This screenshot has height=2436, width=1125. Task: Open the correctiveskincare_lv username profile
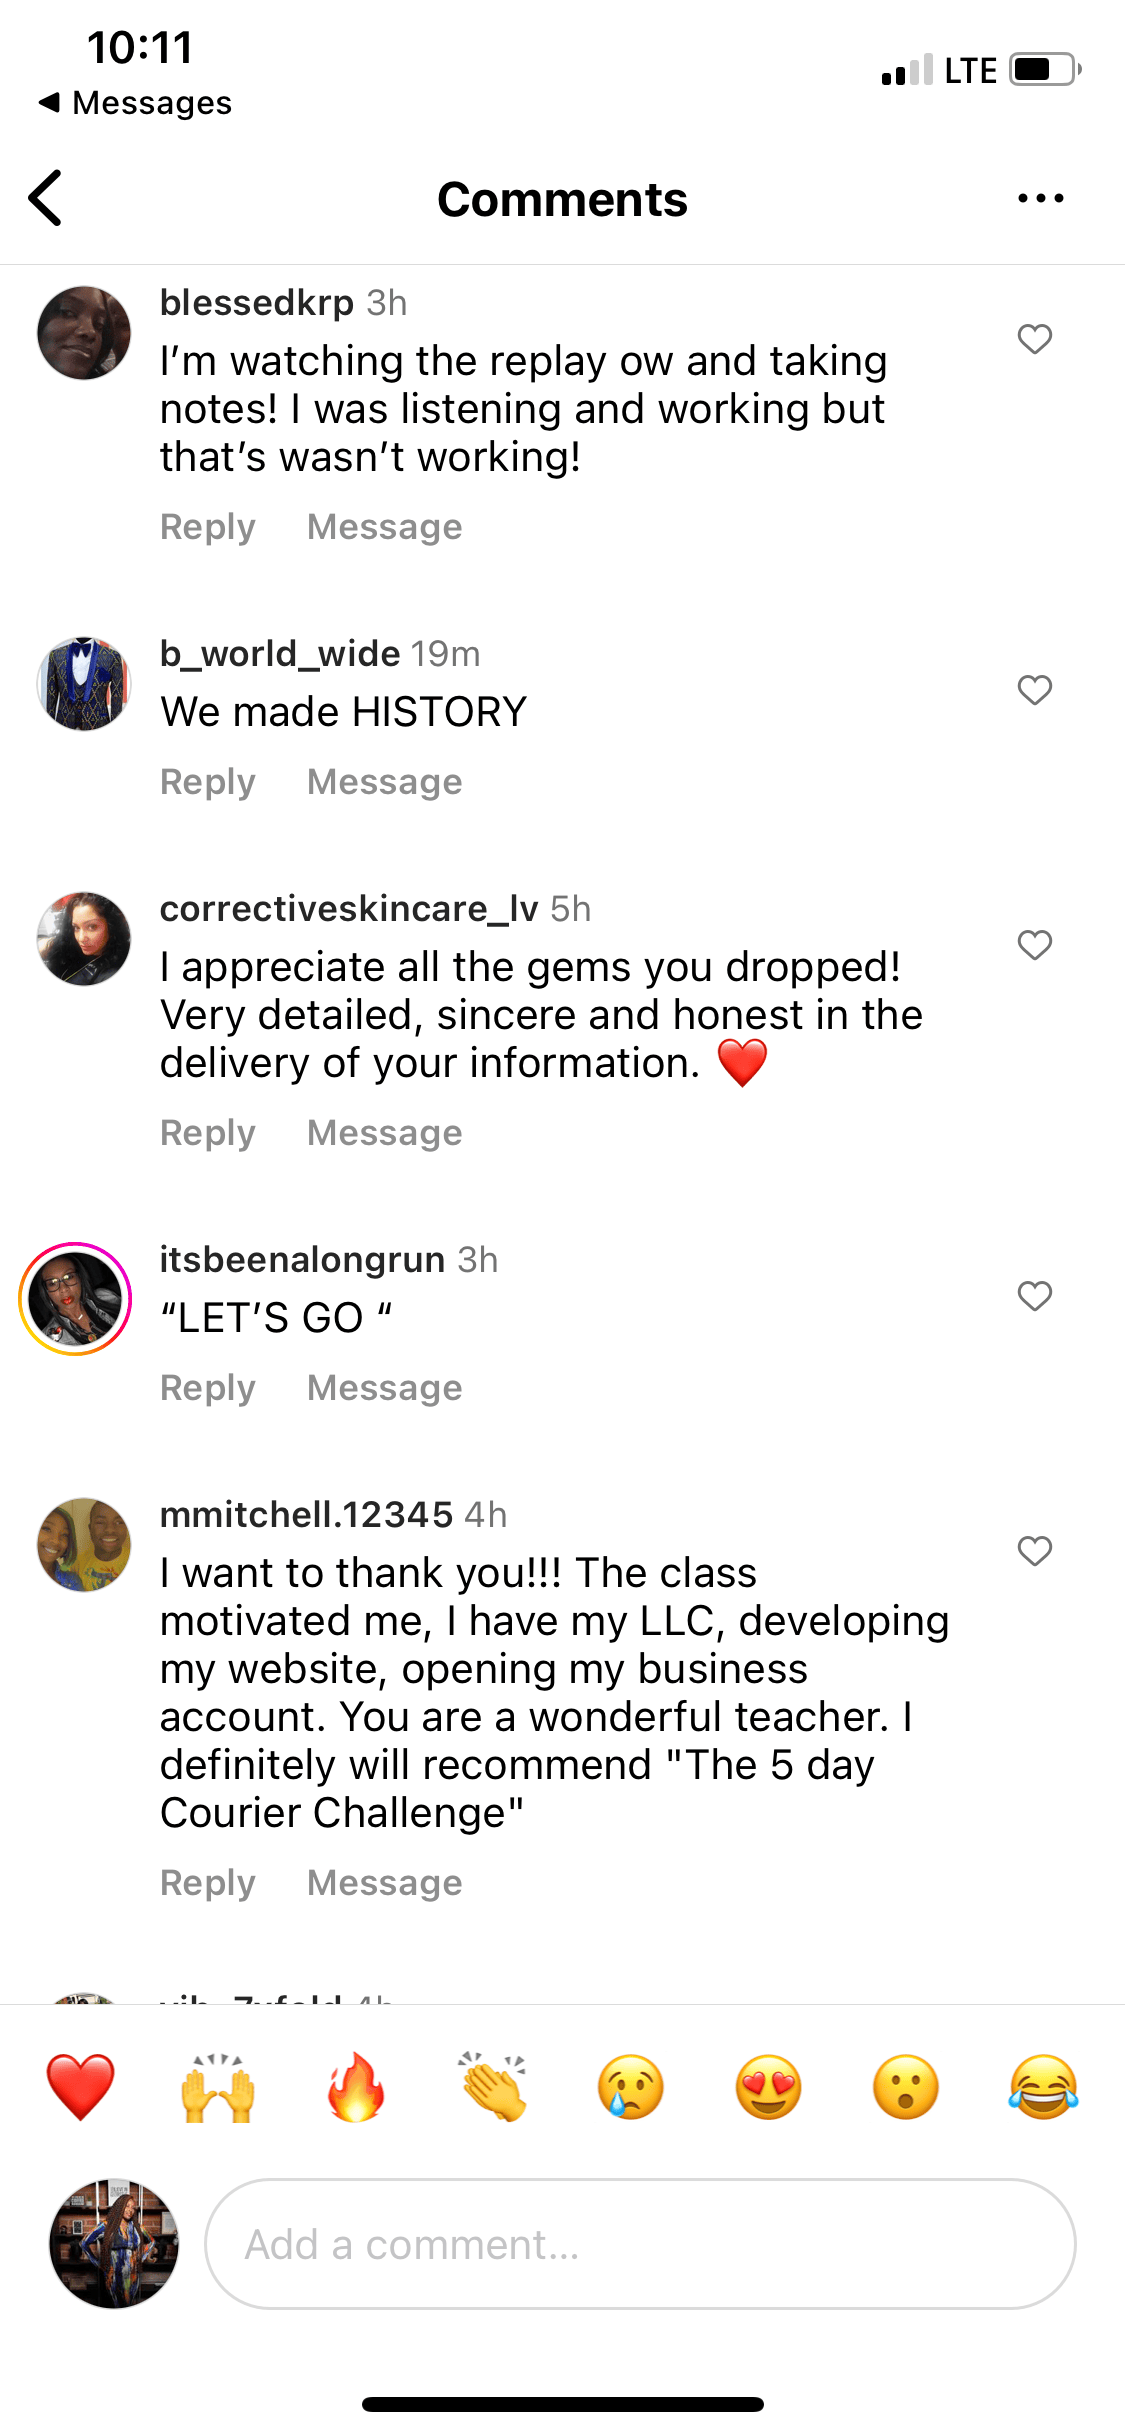349,909
